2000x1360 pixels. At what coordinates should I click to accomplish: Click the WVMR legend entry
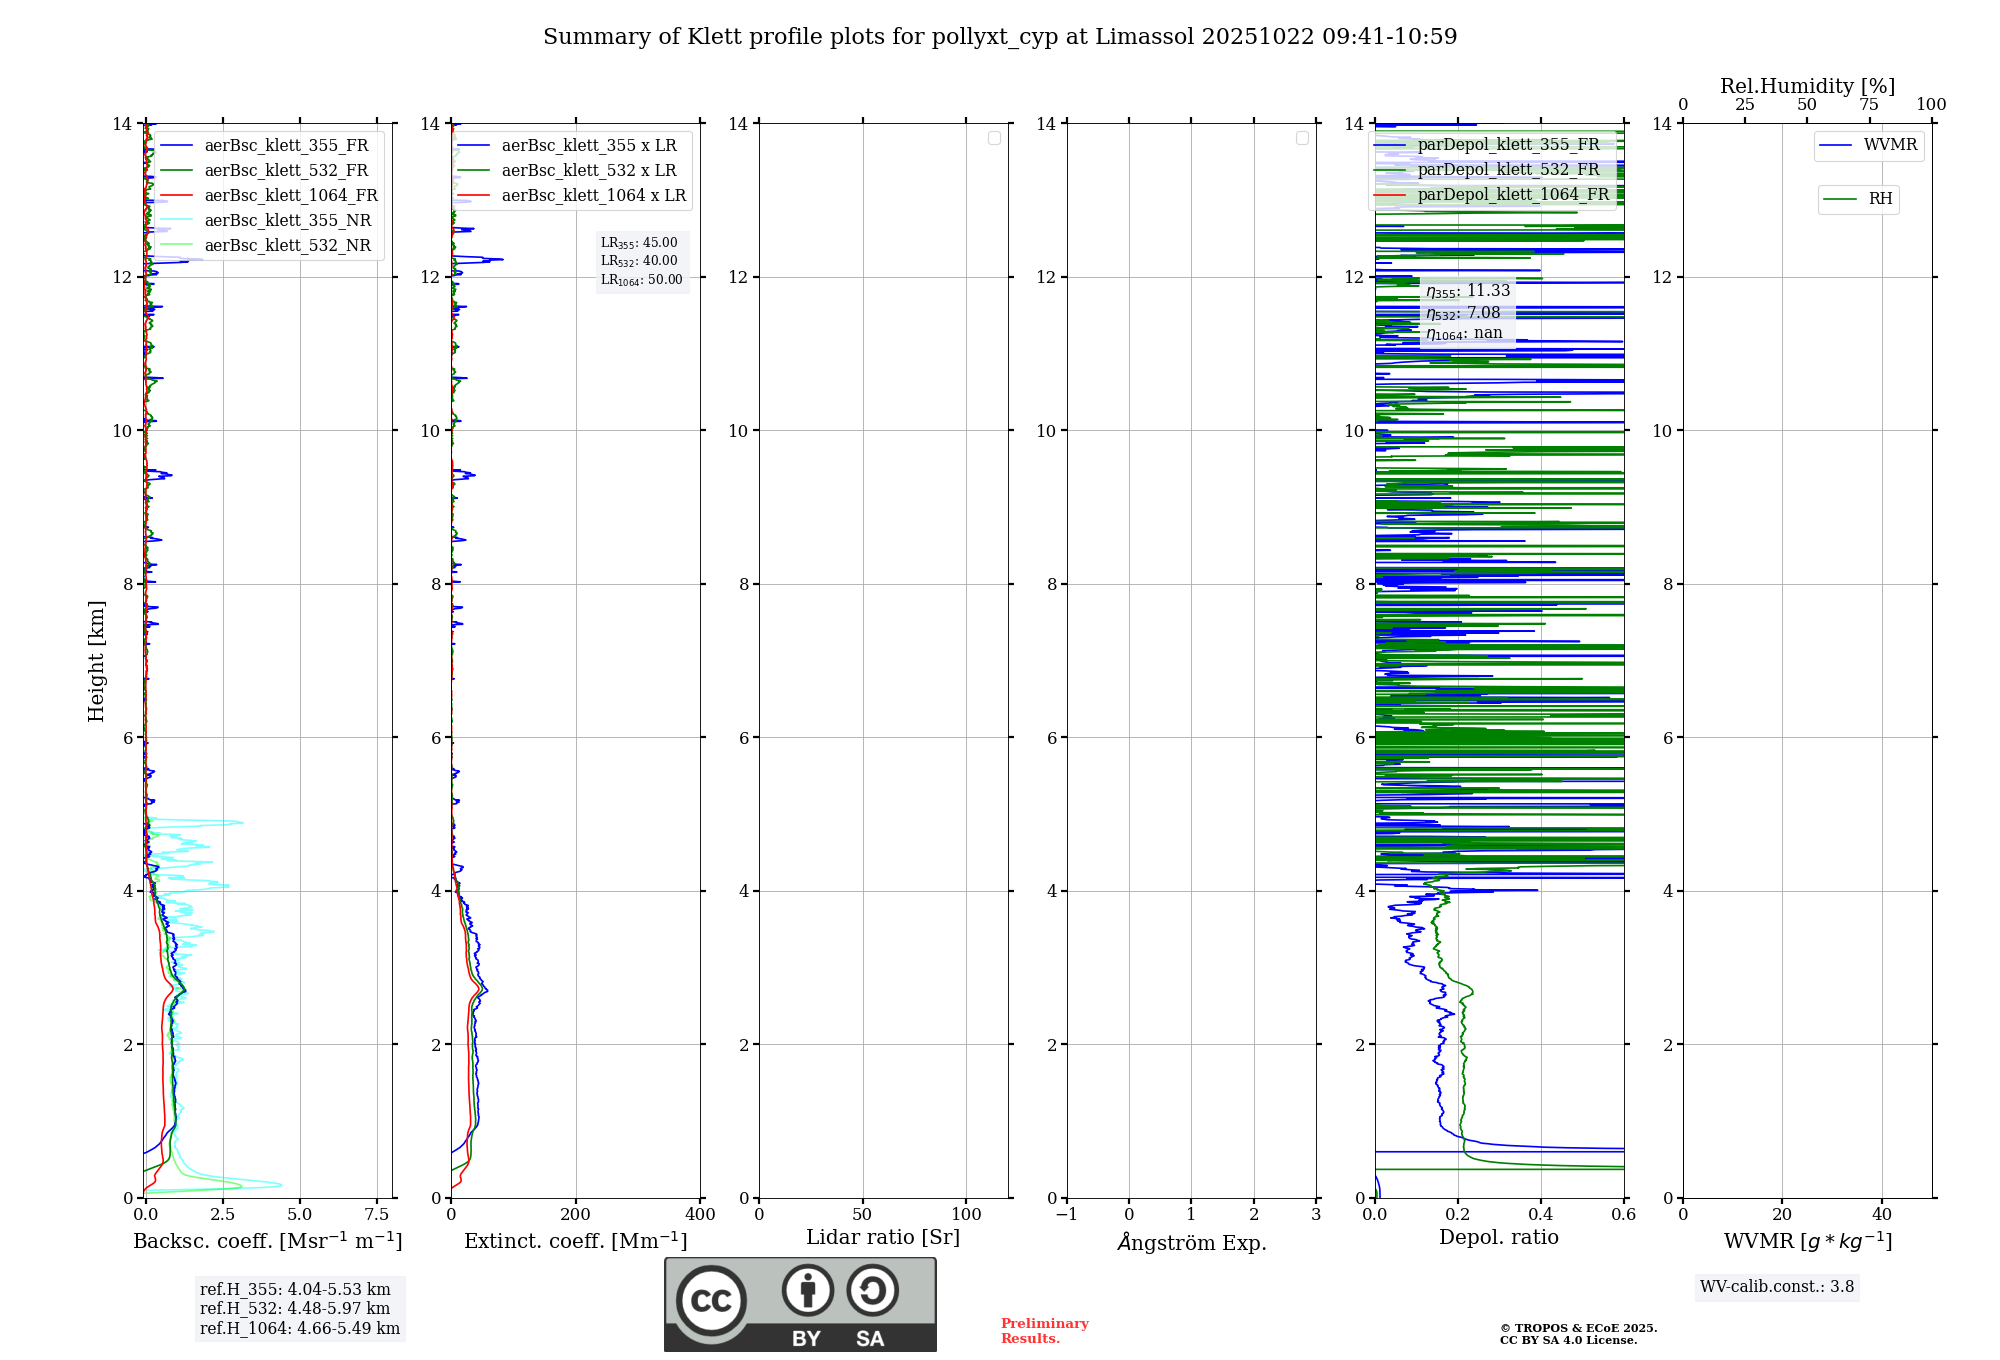click(x=1889, y=145)
